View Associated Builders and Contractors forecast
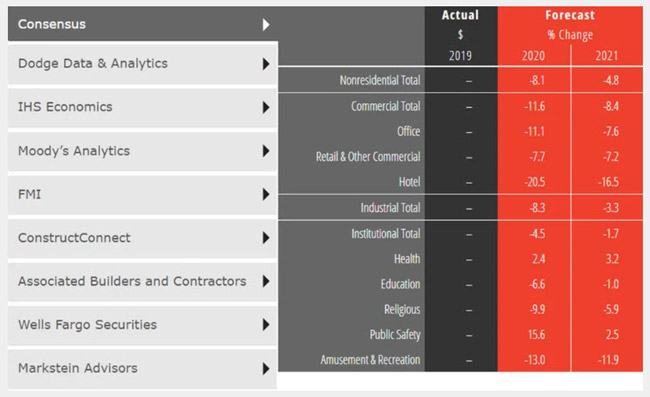The image size is (650, 397). point(143,281)
